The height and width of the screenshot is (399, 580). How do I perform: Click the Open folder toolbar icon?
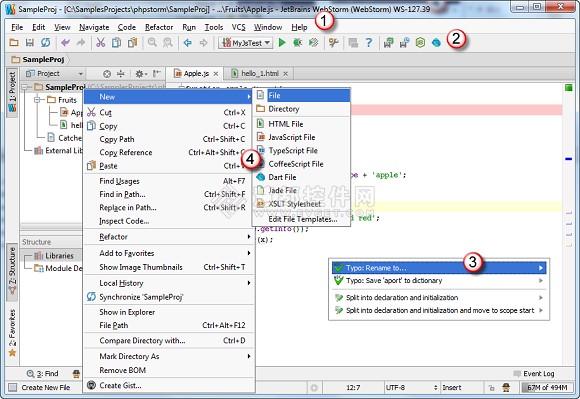(14, 43)
